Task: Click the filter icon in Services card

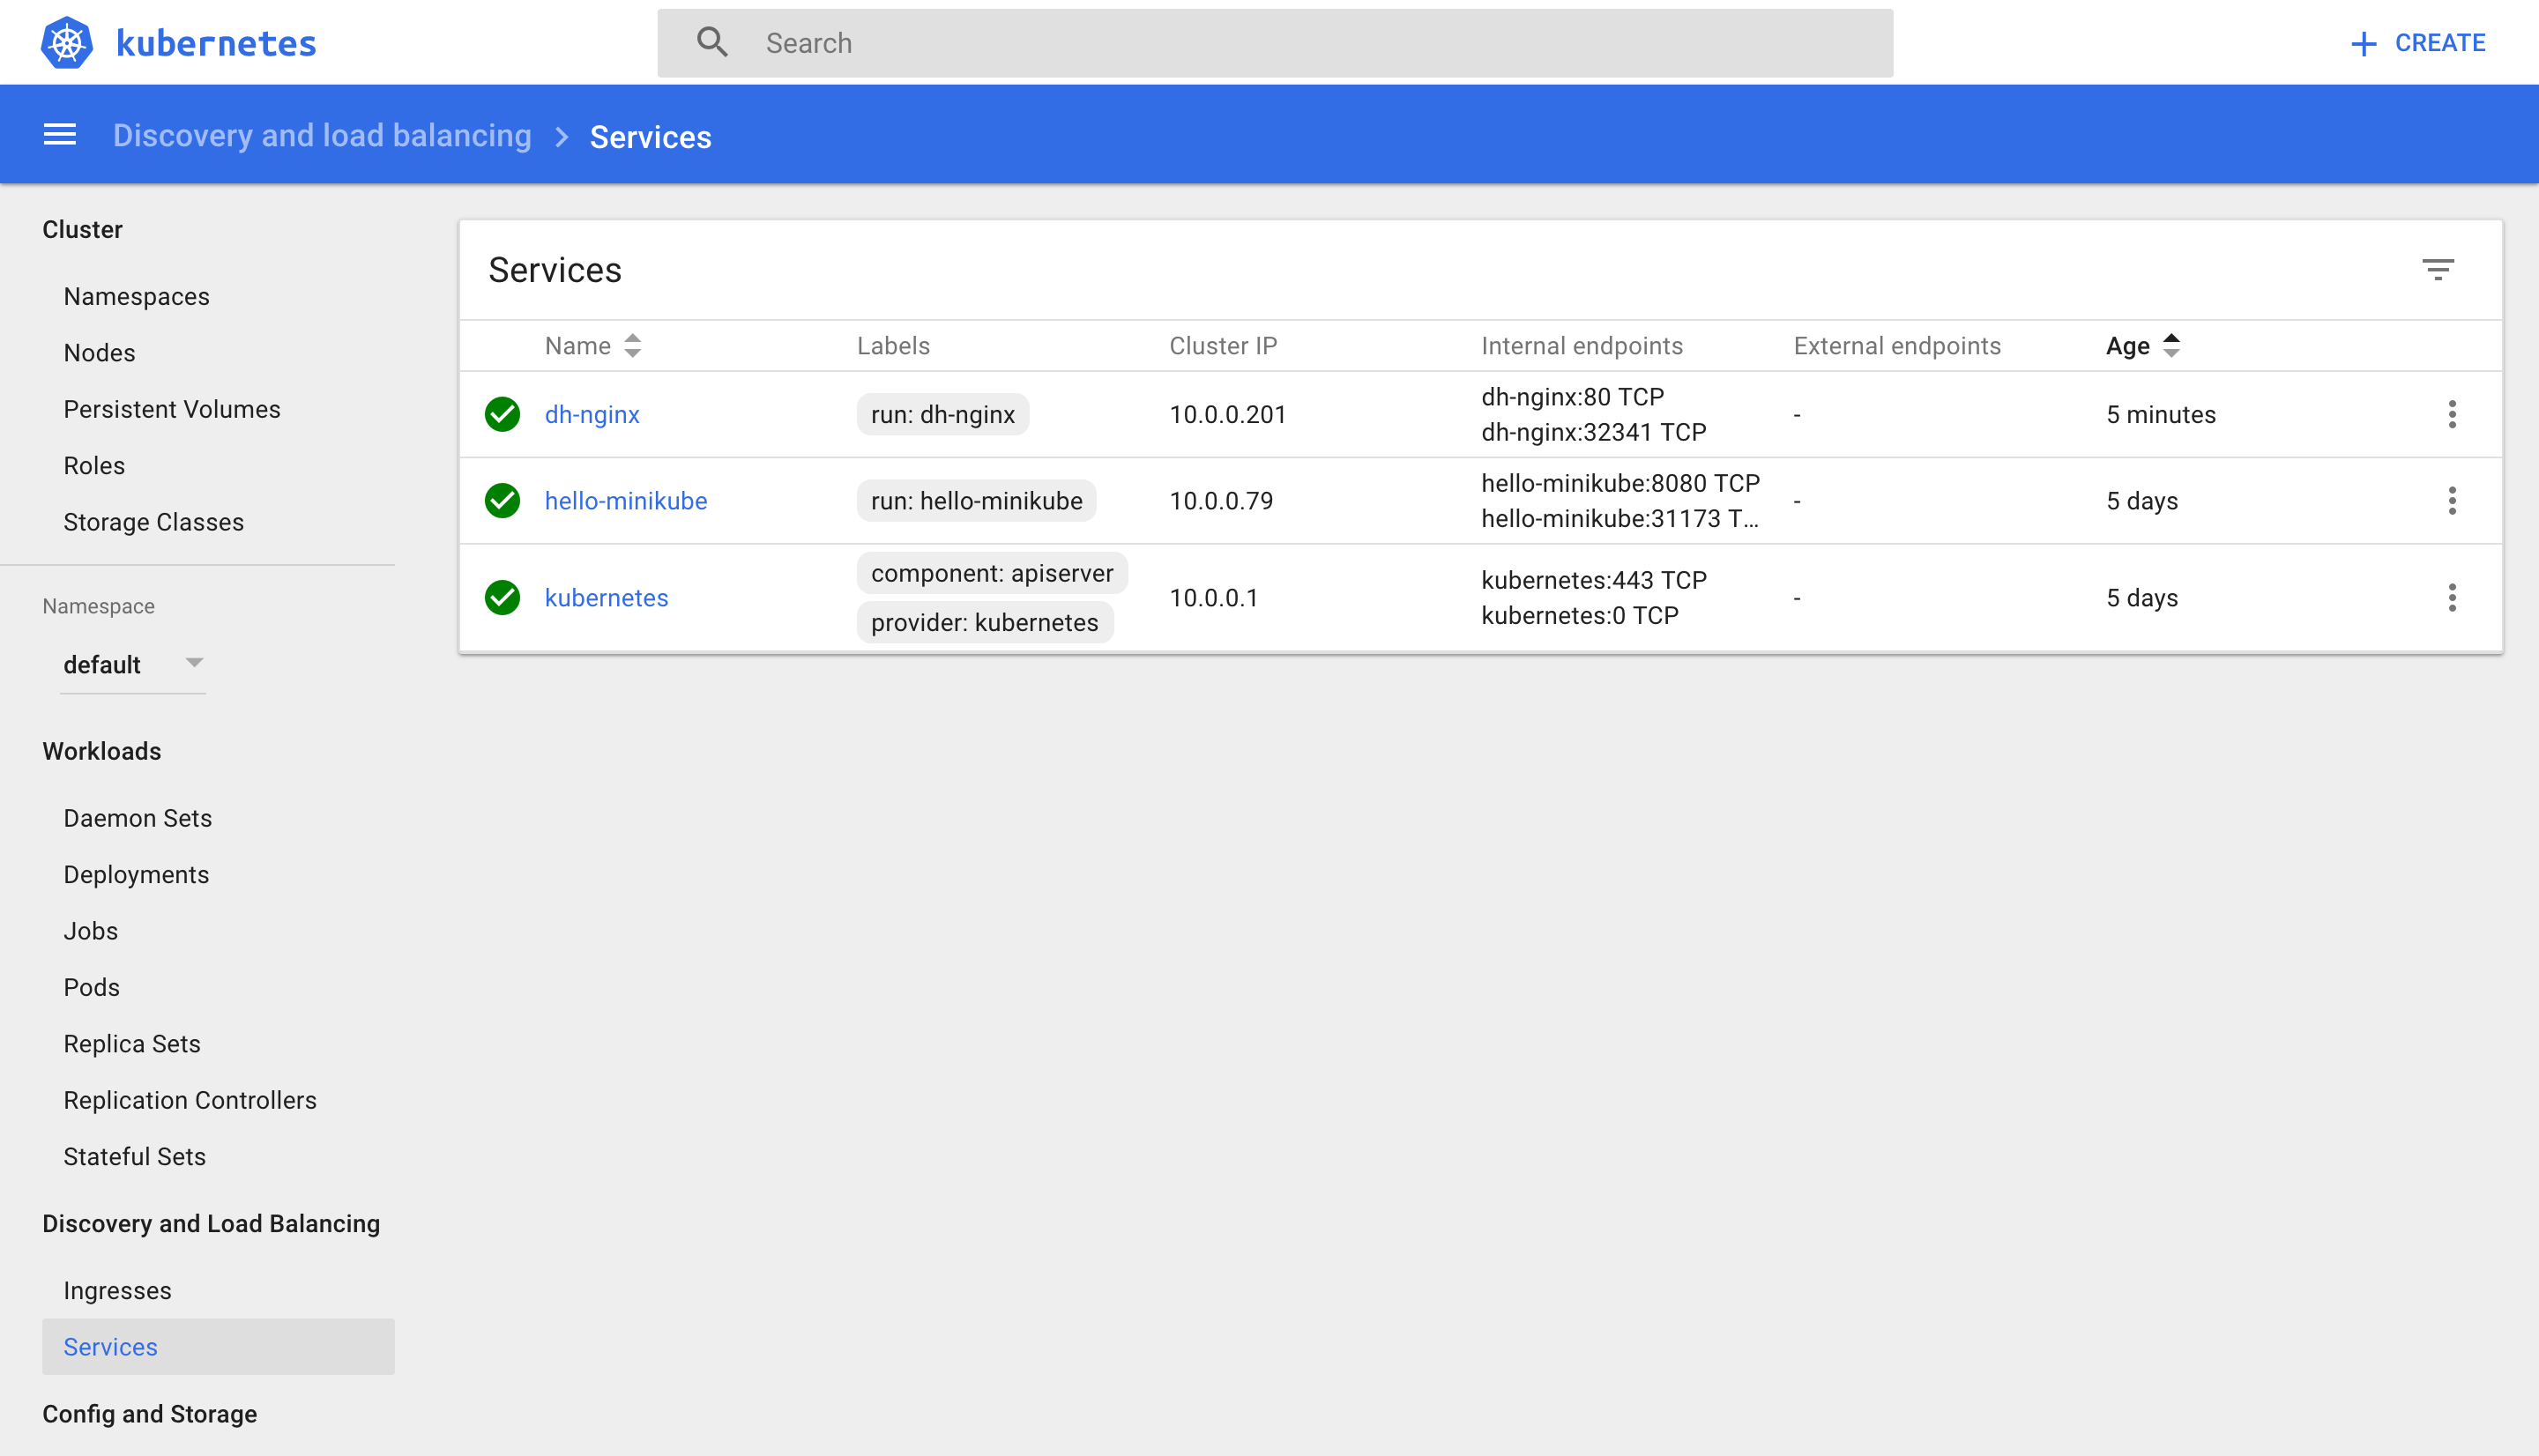Action: pos(2437,269)
